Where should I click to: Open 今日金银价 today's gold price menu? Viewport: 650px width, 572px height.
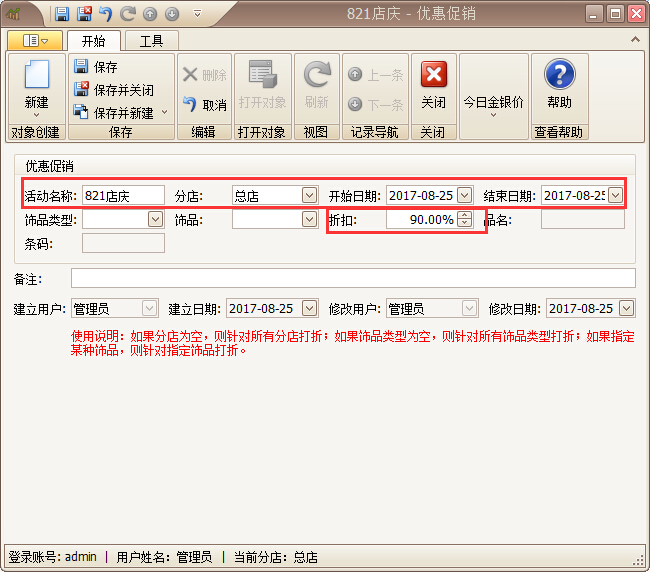493,102
